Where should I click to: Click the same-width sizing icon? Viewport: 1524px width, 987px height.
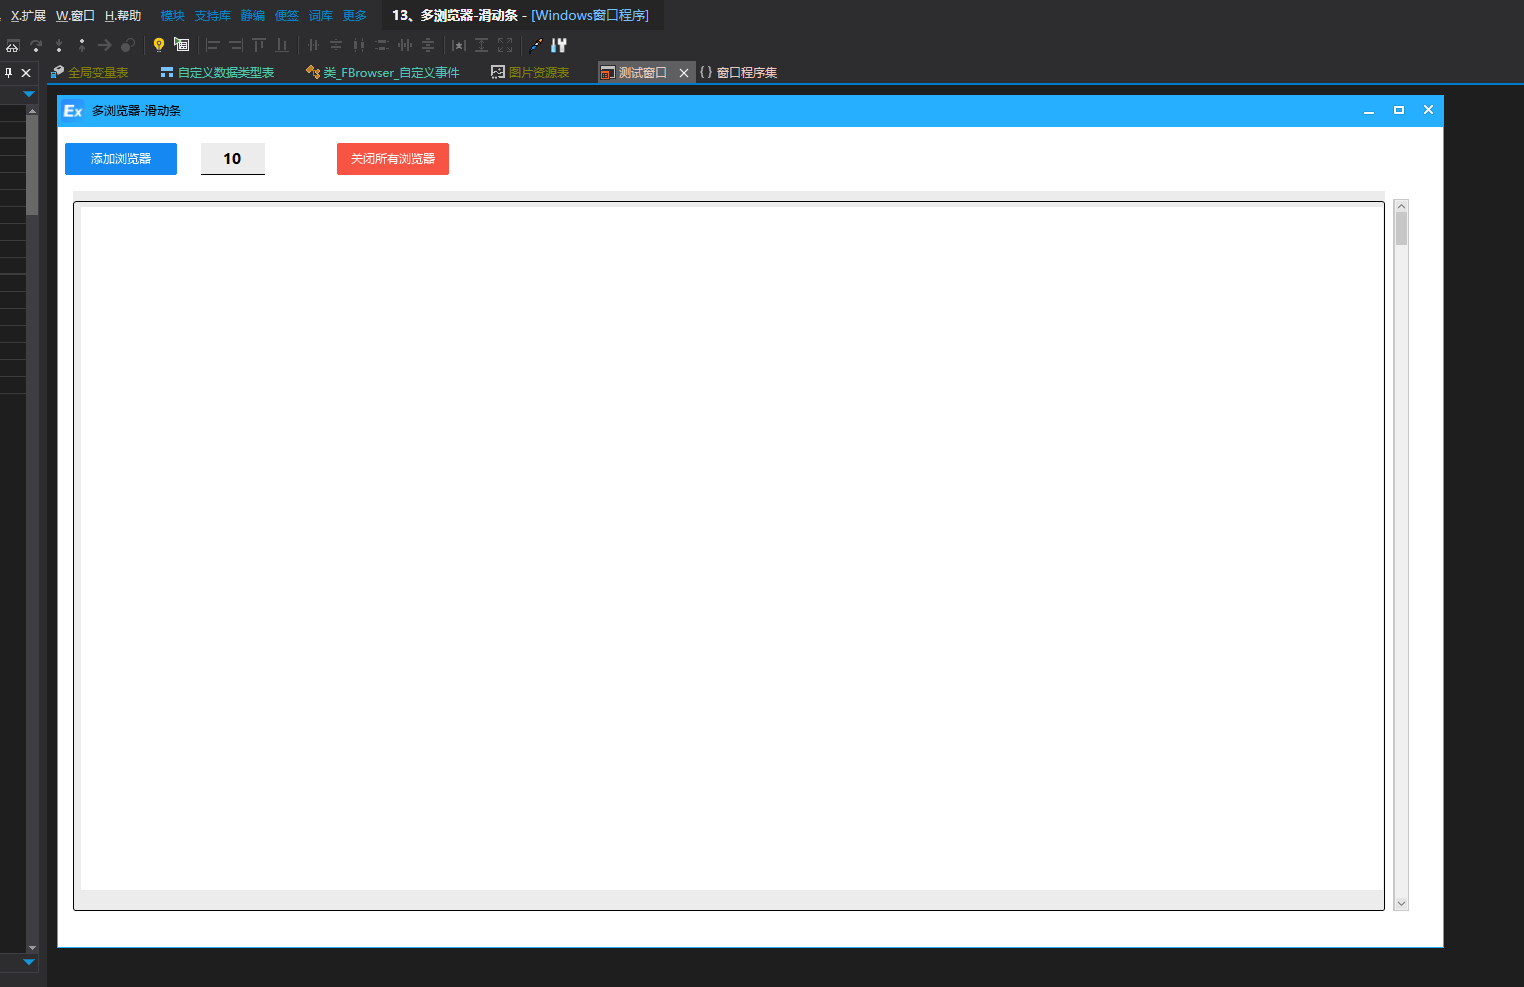point(459,45)
